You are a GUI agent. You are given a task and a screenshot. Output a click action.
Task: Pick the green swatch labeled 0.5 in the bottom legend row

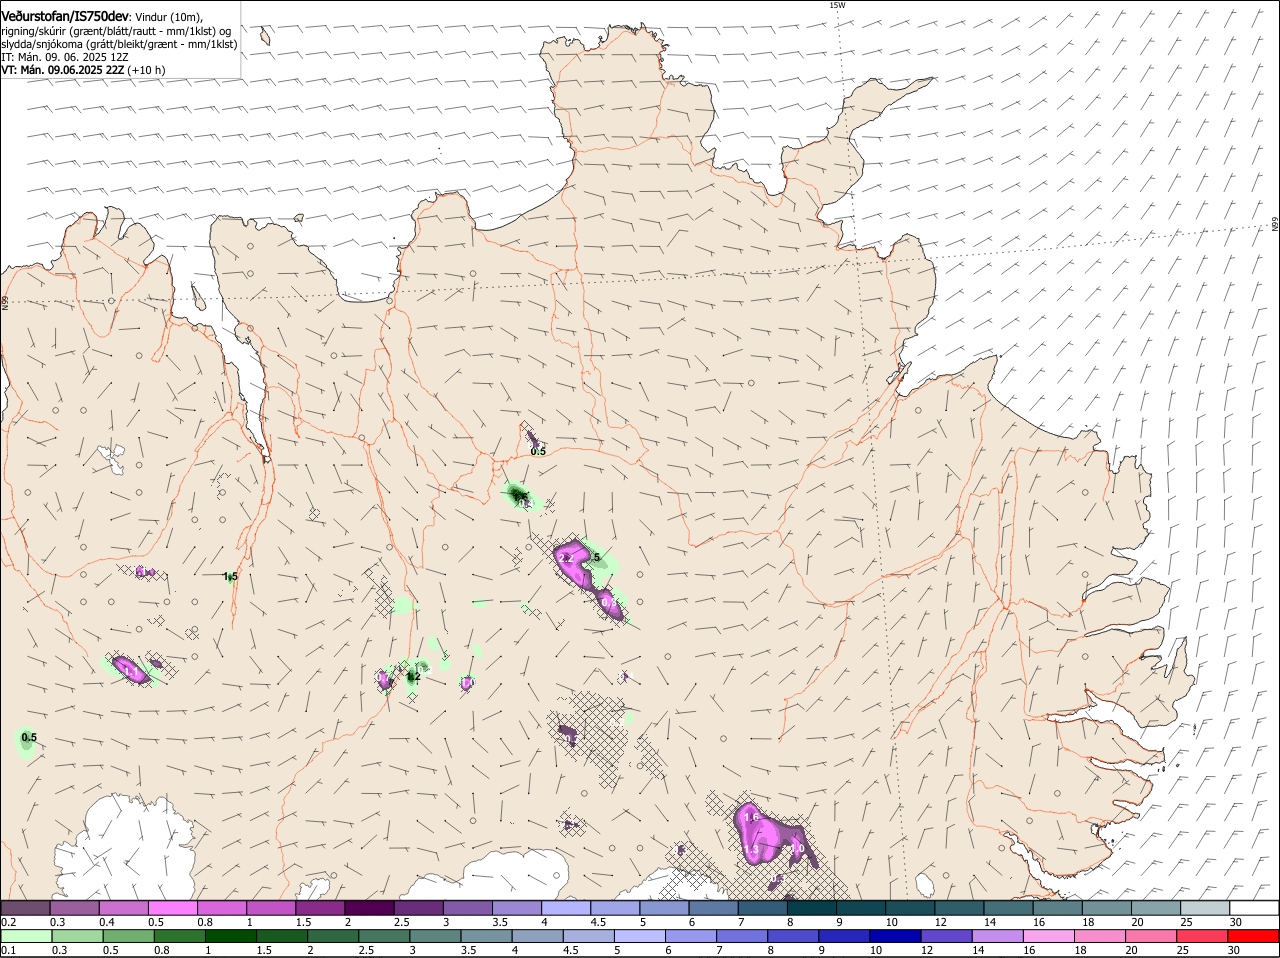tap(128, 936)
